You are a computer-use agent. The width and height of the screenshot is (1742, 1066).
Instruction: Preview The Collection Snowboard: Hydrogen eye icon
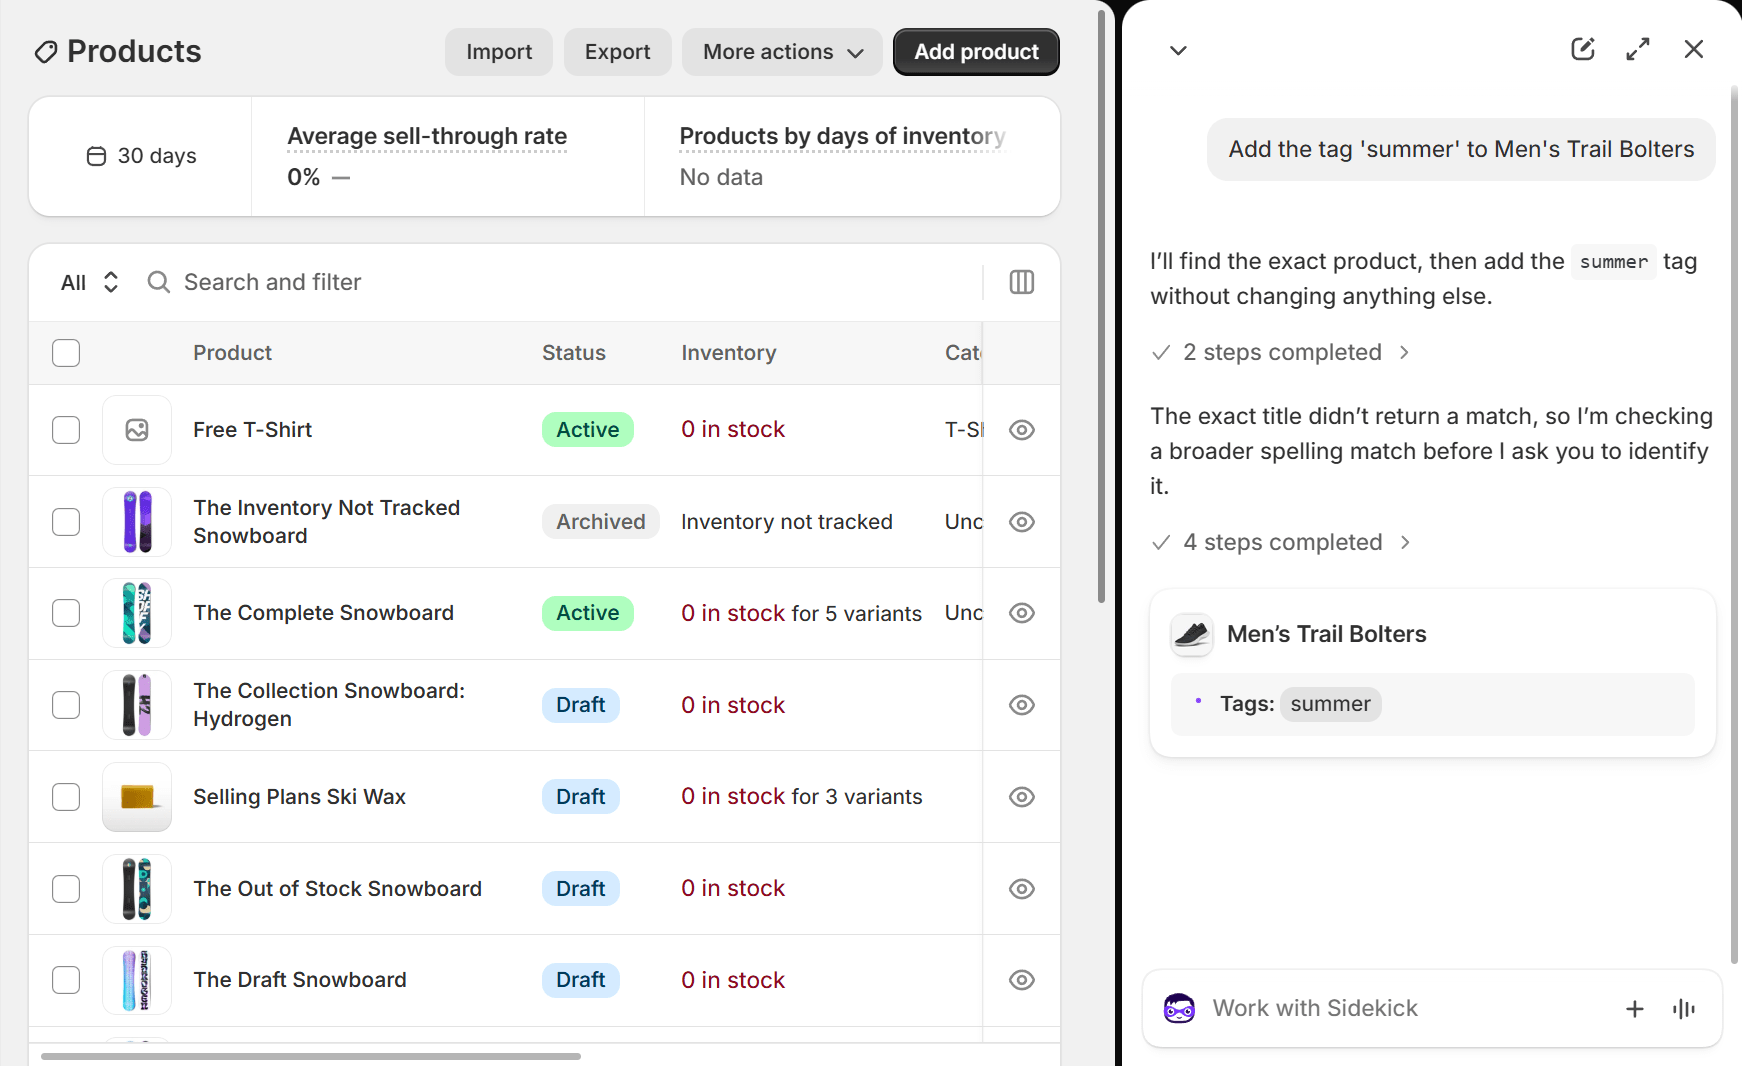(1021, 705)
